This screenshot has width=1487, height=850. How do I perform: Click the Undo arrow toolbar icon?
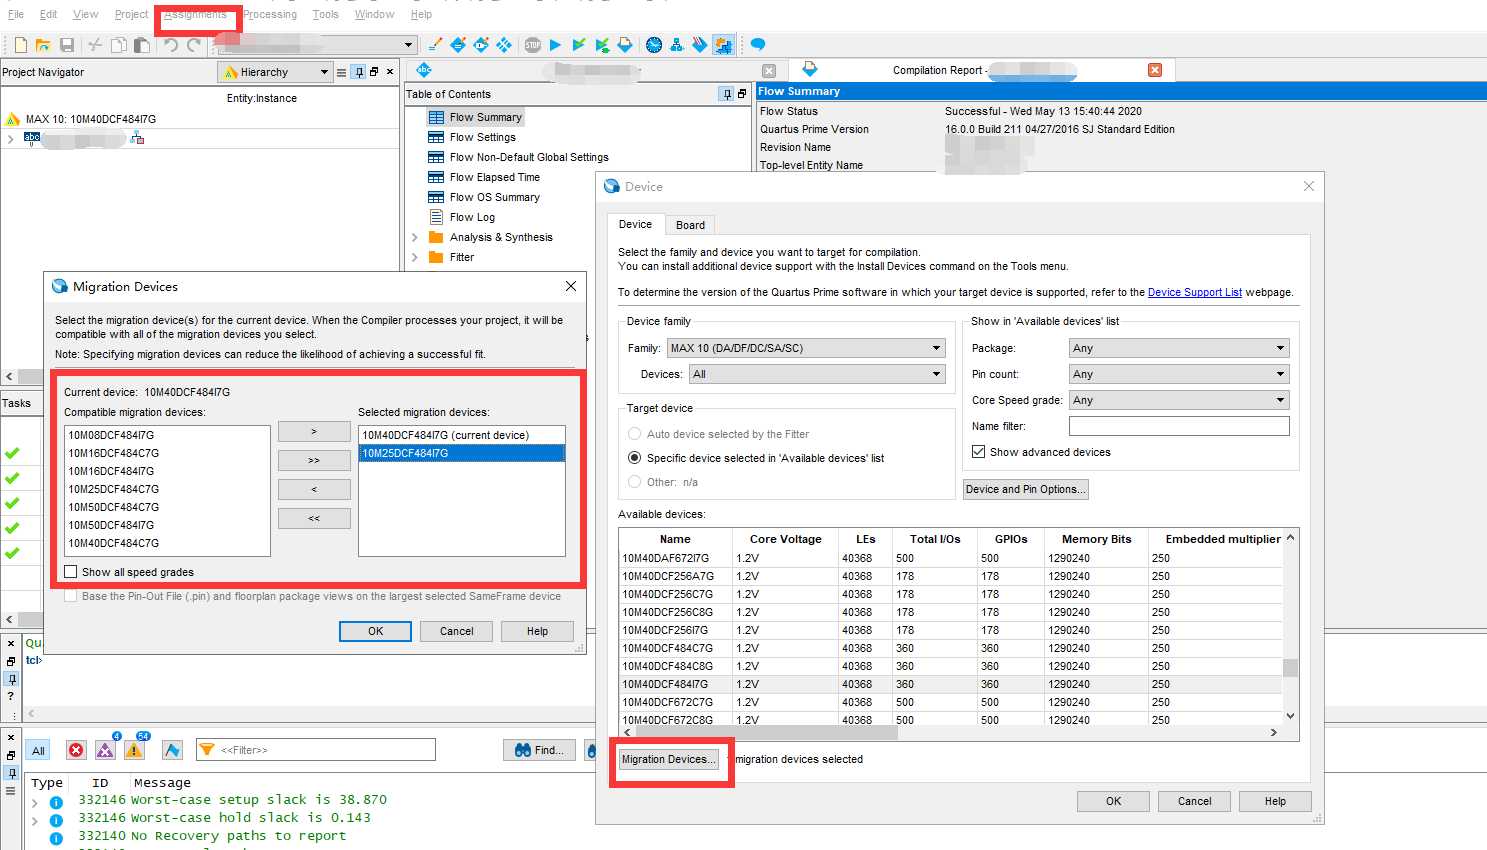[171, 45]
